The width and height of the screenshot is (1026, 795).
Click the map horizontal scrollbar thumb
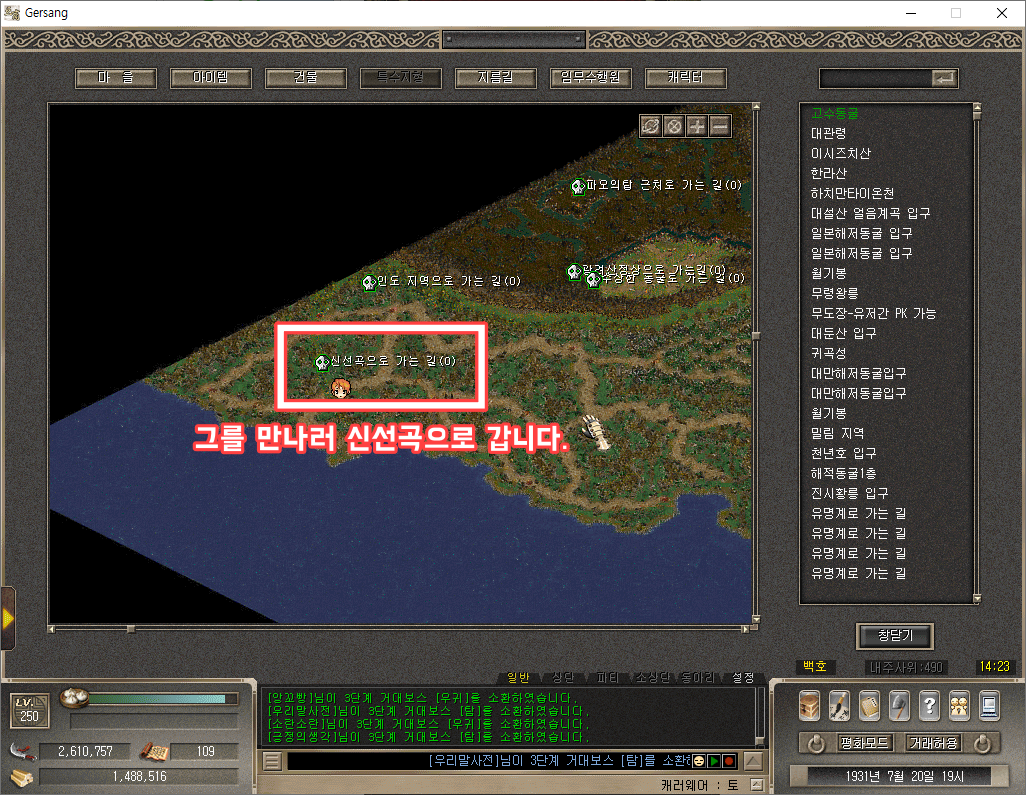click(131, 629)
